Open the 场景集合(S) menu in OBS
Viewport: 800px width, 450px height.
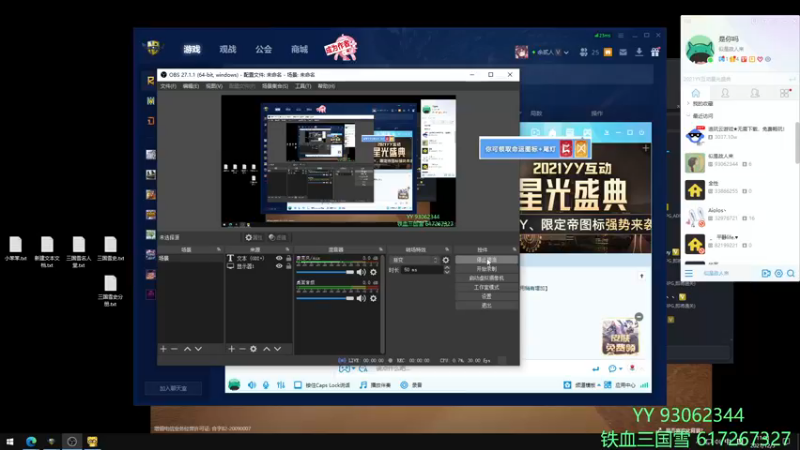pyautogui.click(x=275, y=86)
